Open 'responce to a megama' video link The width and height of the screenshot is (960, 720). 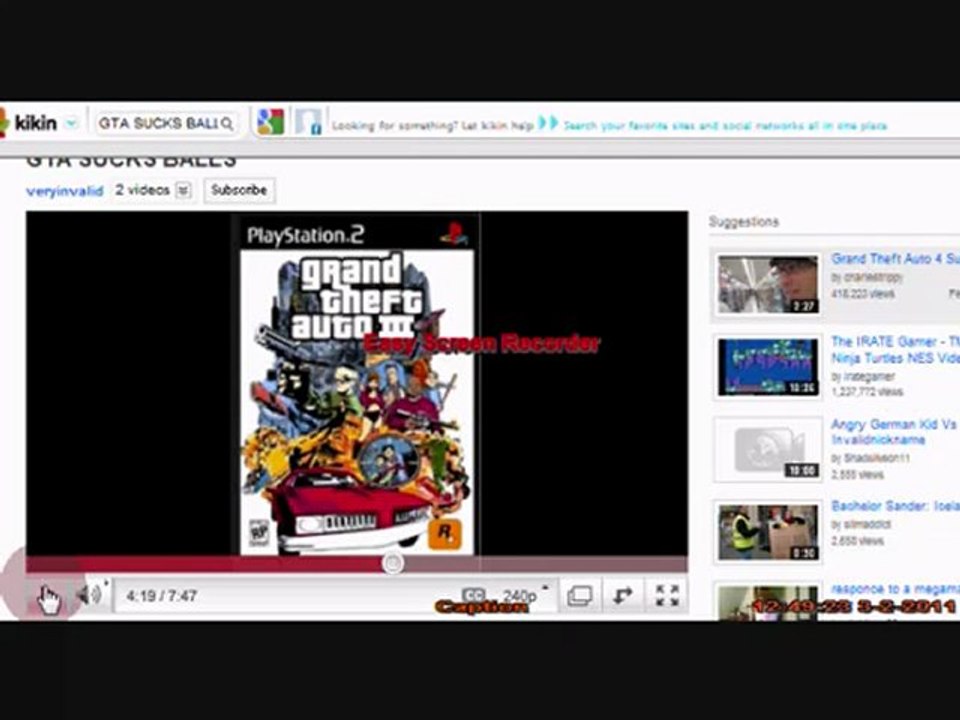[895, 589]
